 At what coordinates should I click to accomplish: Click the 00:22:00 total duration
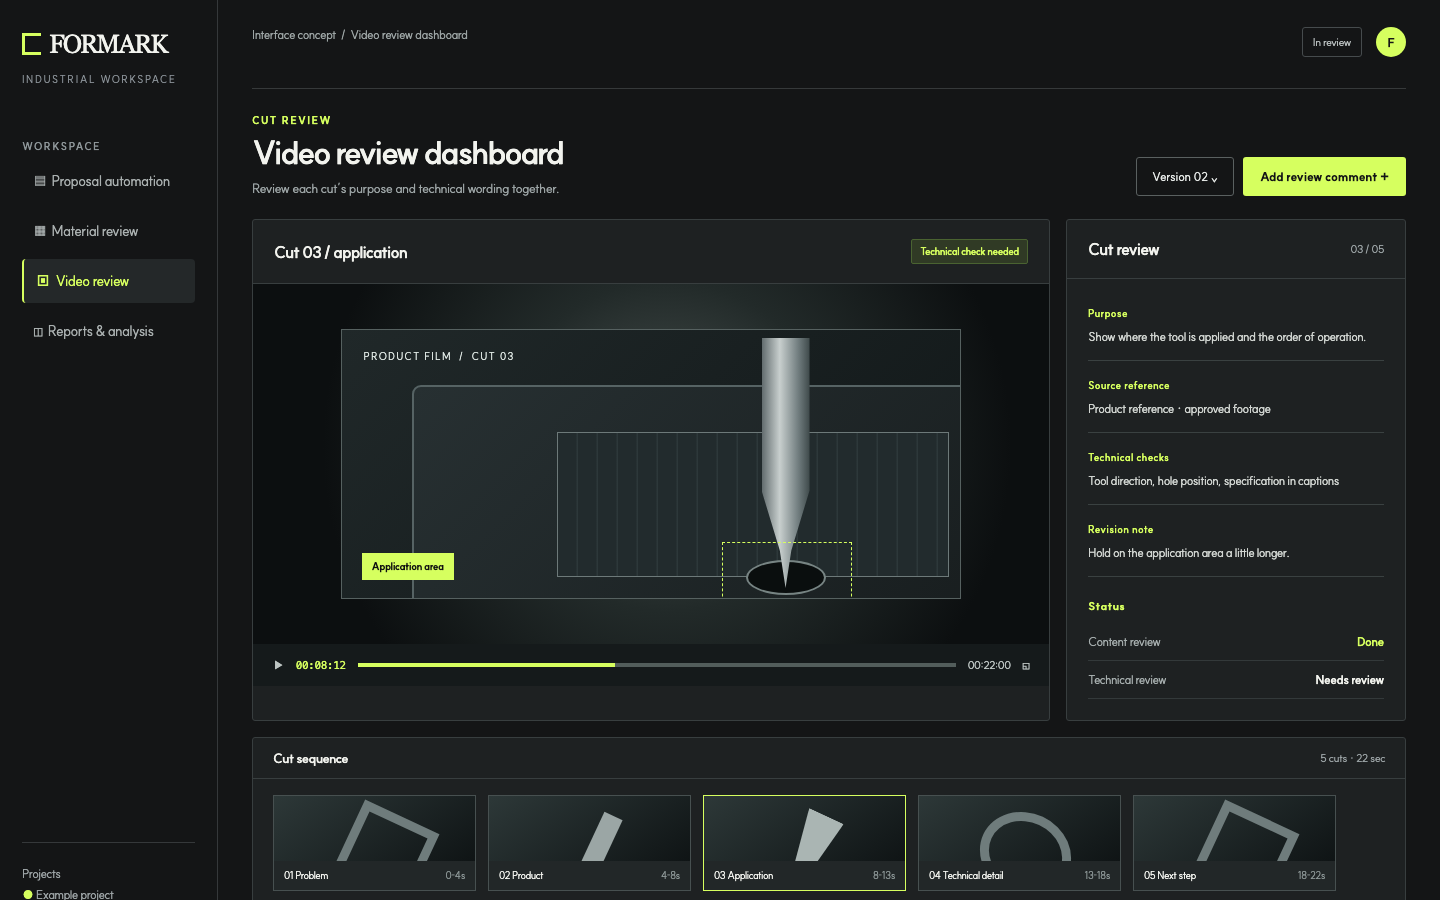[x=989, y=665]
